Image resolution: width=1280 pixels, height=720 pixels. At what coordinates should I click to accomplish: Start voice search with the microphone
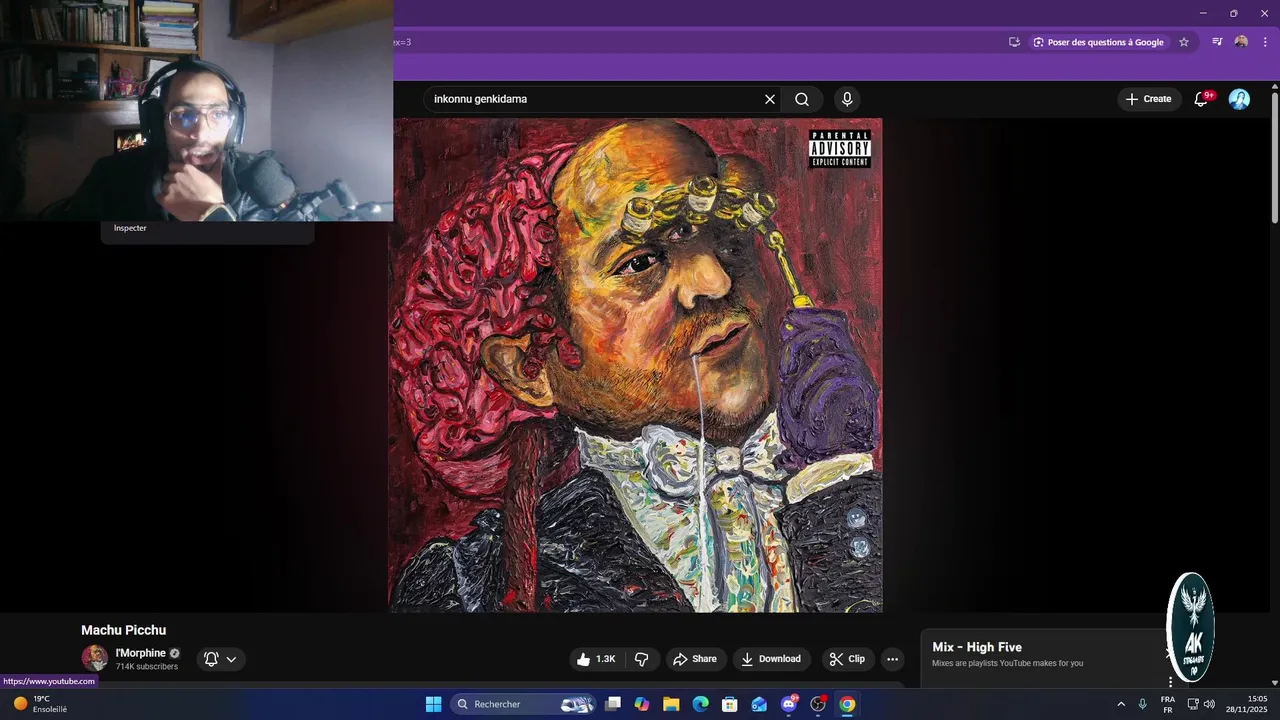point(847,99)
